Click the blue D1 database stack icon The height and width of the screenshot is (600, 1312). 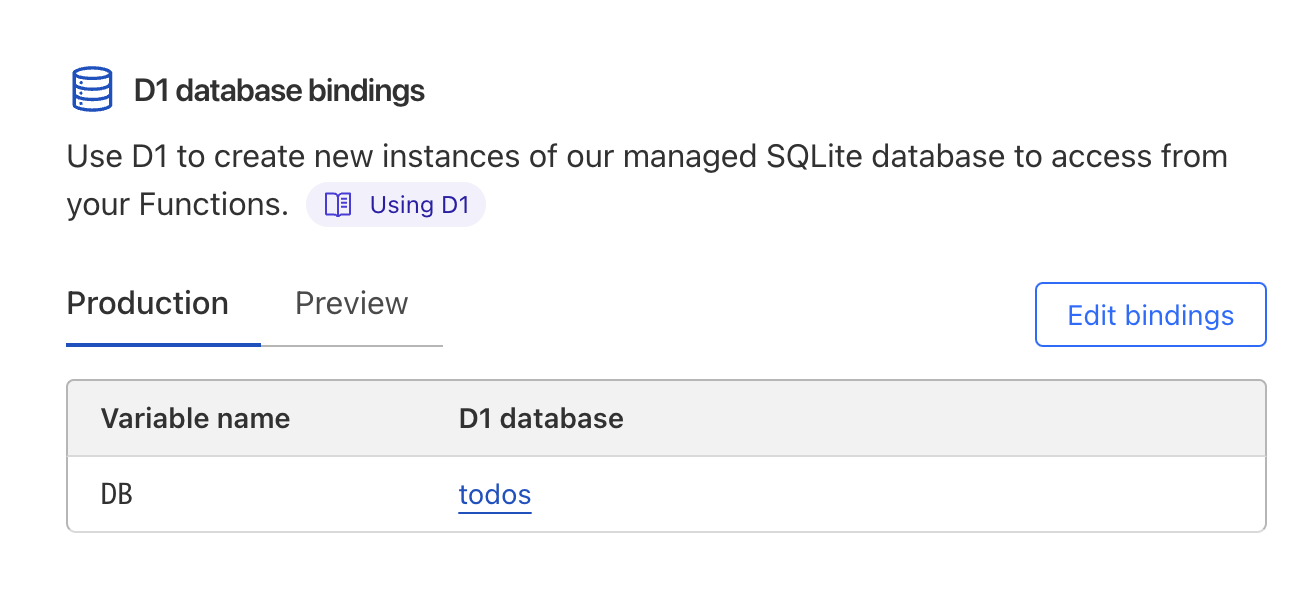(x=92, y=89)
